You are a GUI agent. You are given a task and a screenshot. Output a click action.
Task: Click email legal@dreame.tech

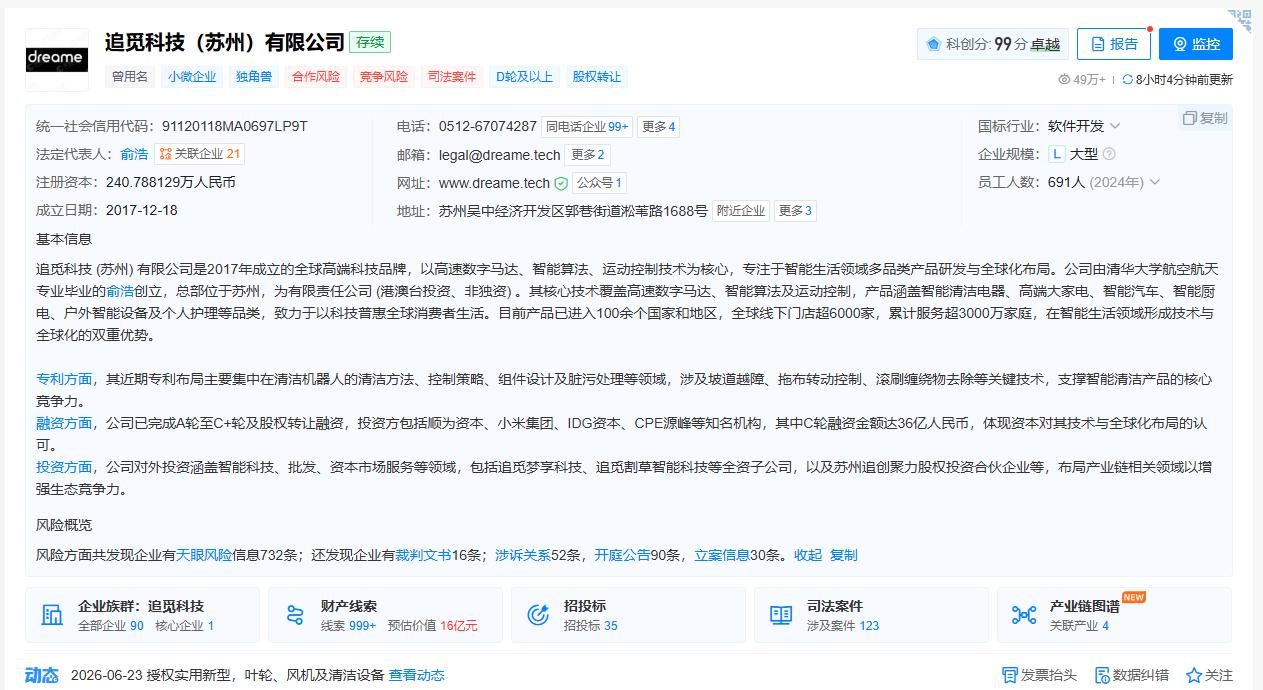[500, 155]
